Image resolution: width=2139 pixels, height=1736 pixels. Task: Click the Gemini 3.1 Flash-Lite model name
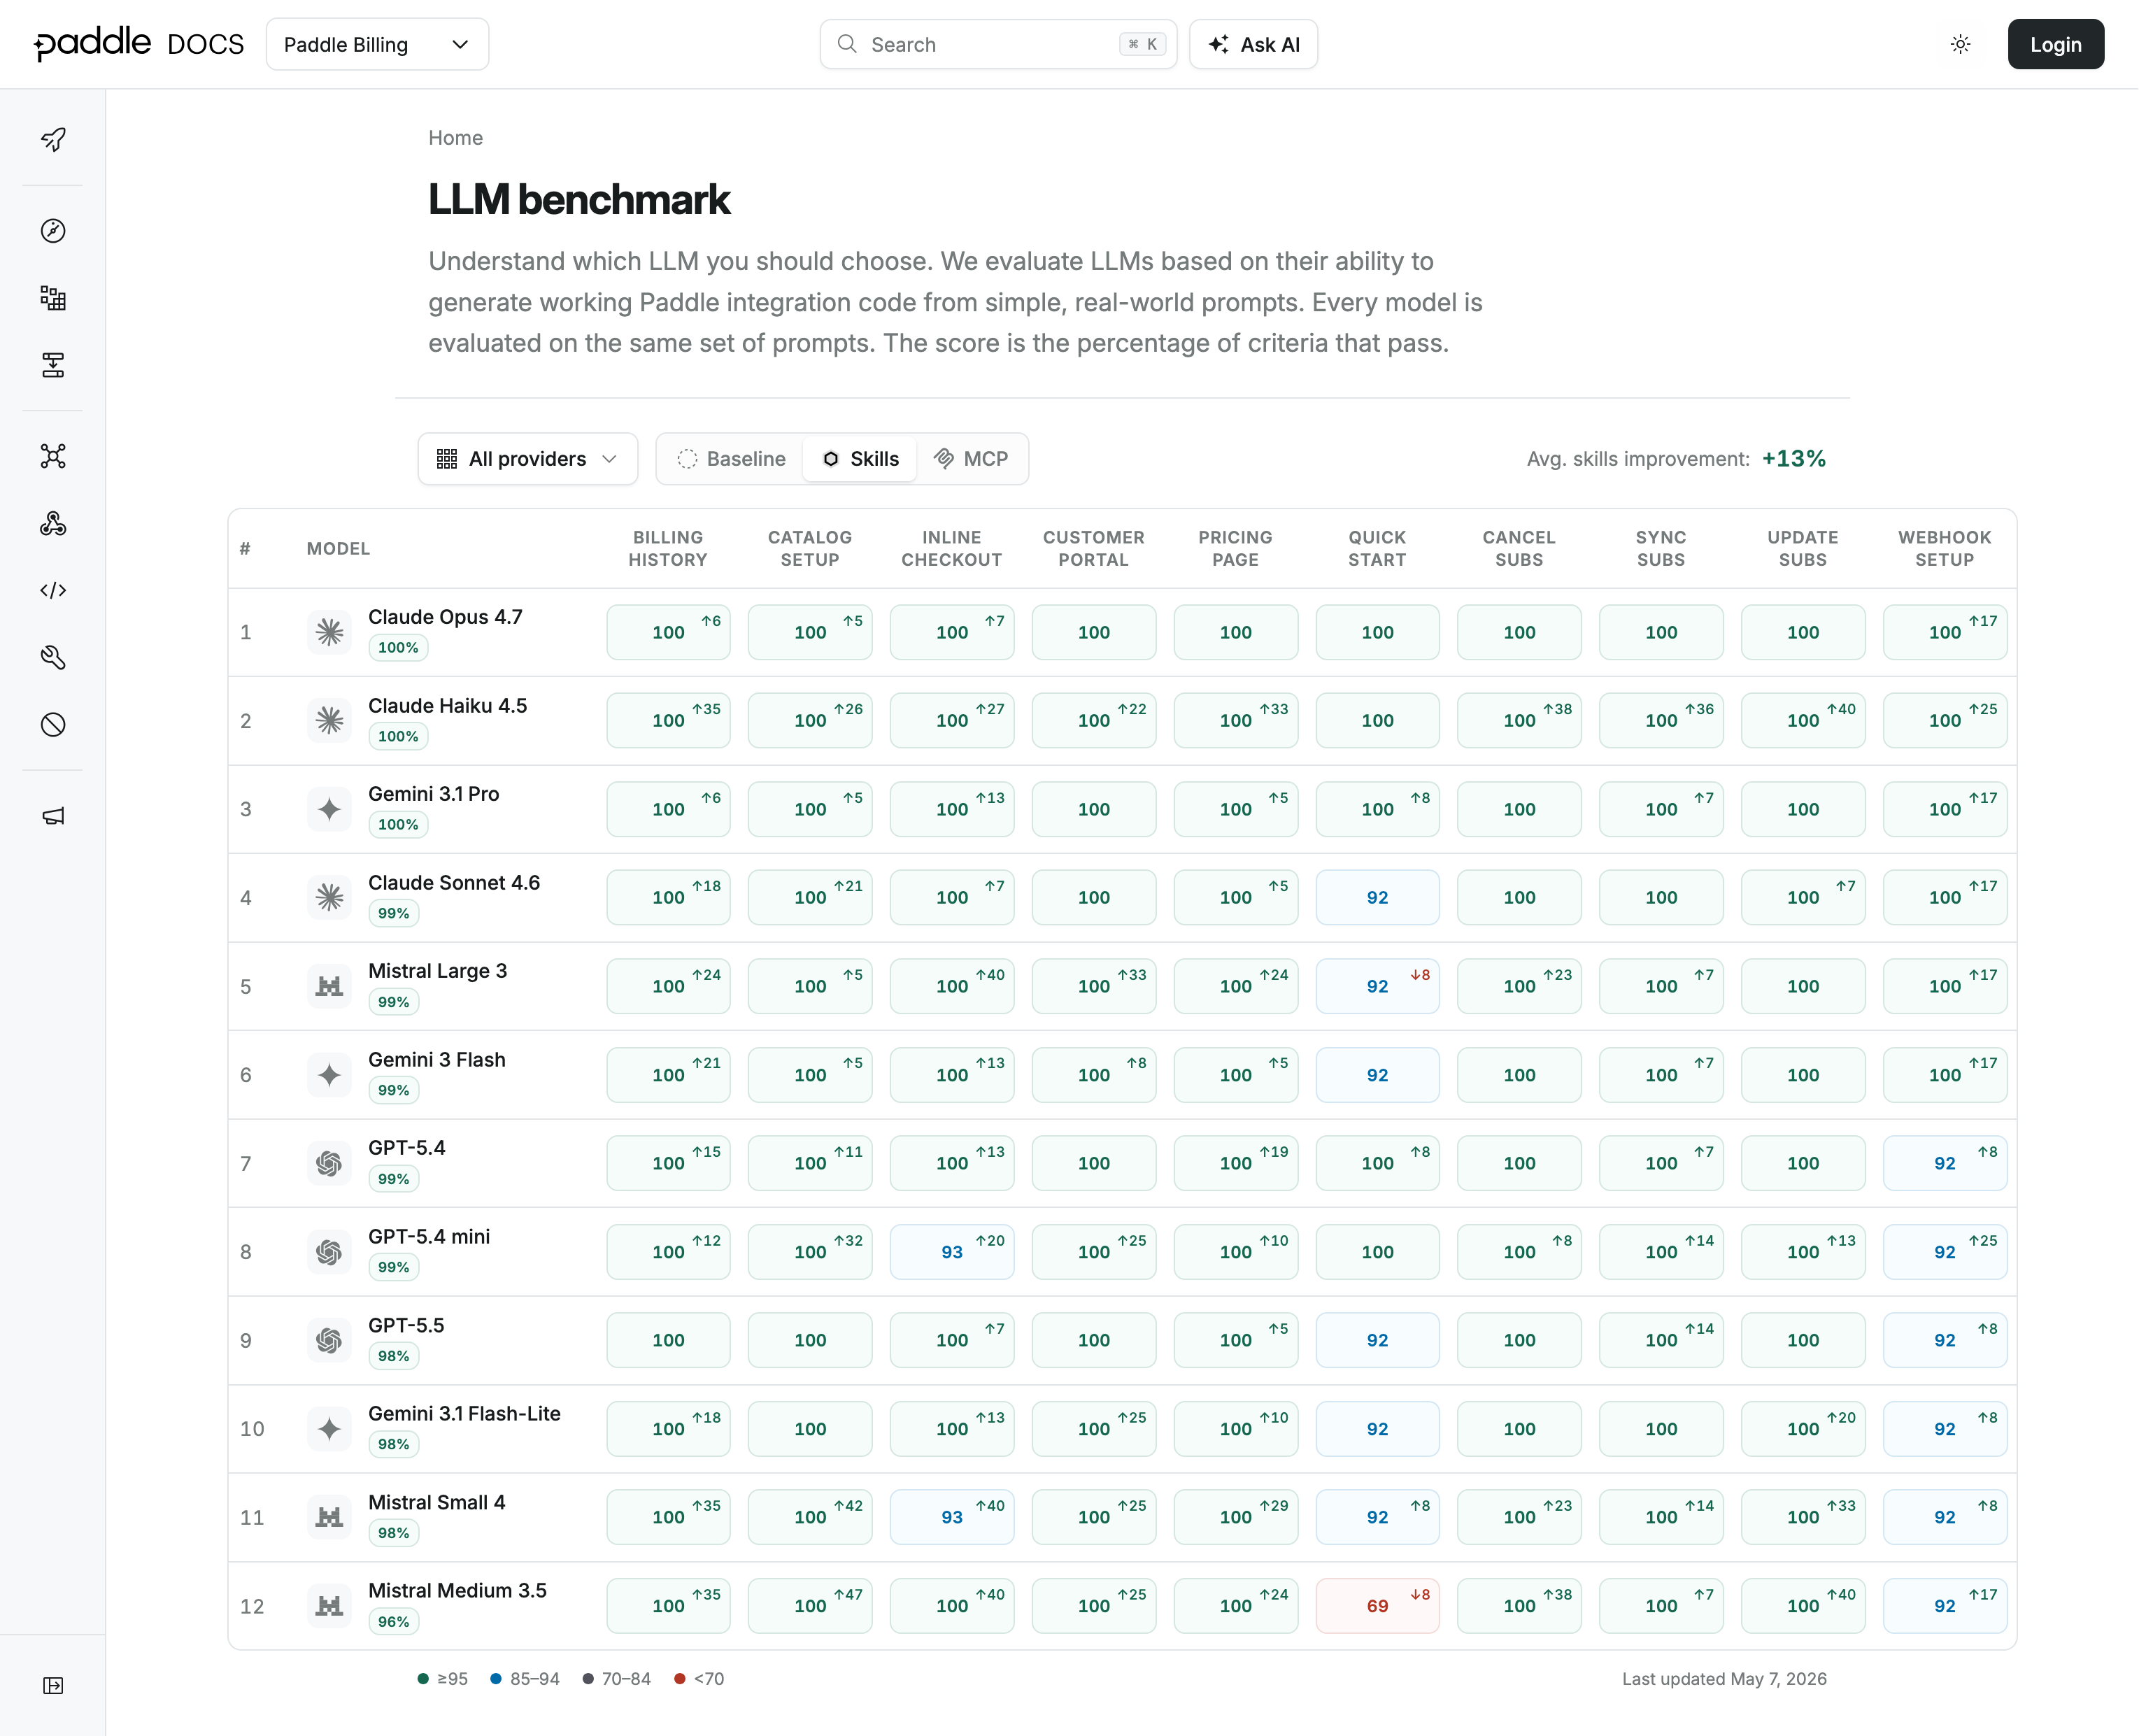tap(464, 1413)
